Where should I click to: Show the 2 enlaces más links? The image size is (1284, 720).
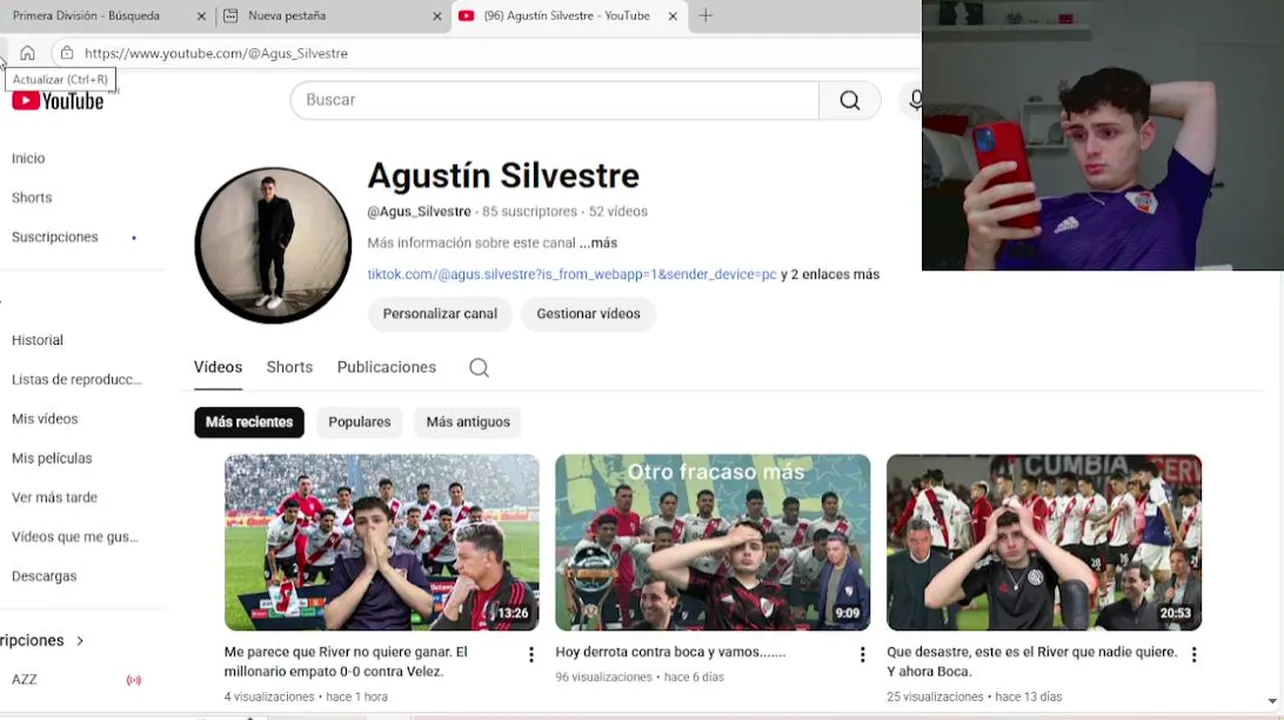[830, 274]
